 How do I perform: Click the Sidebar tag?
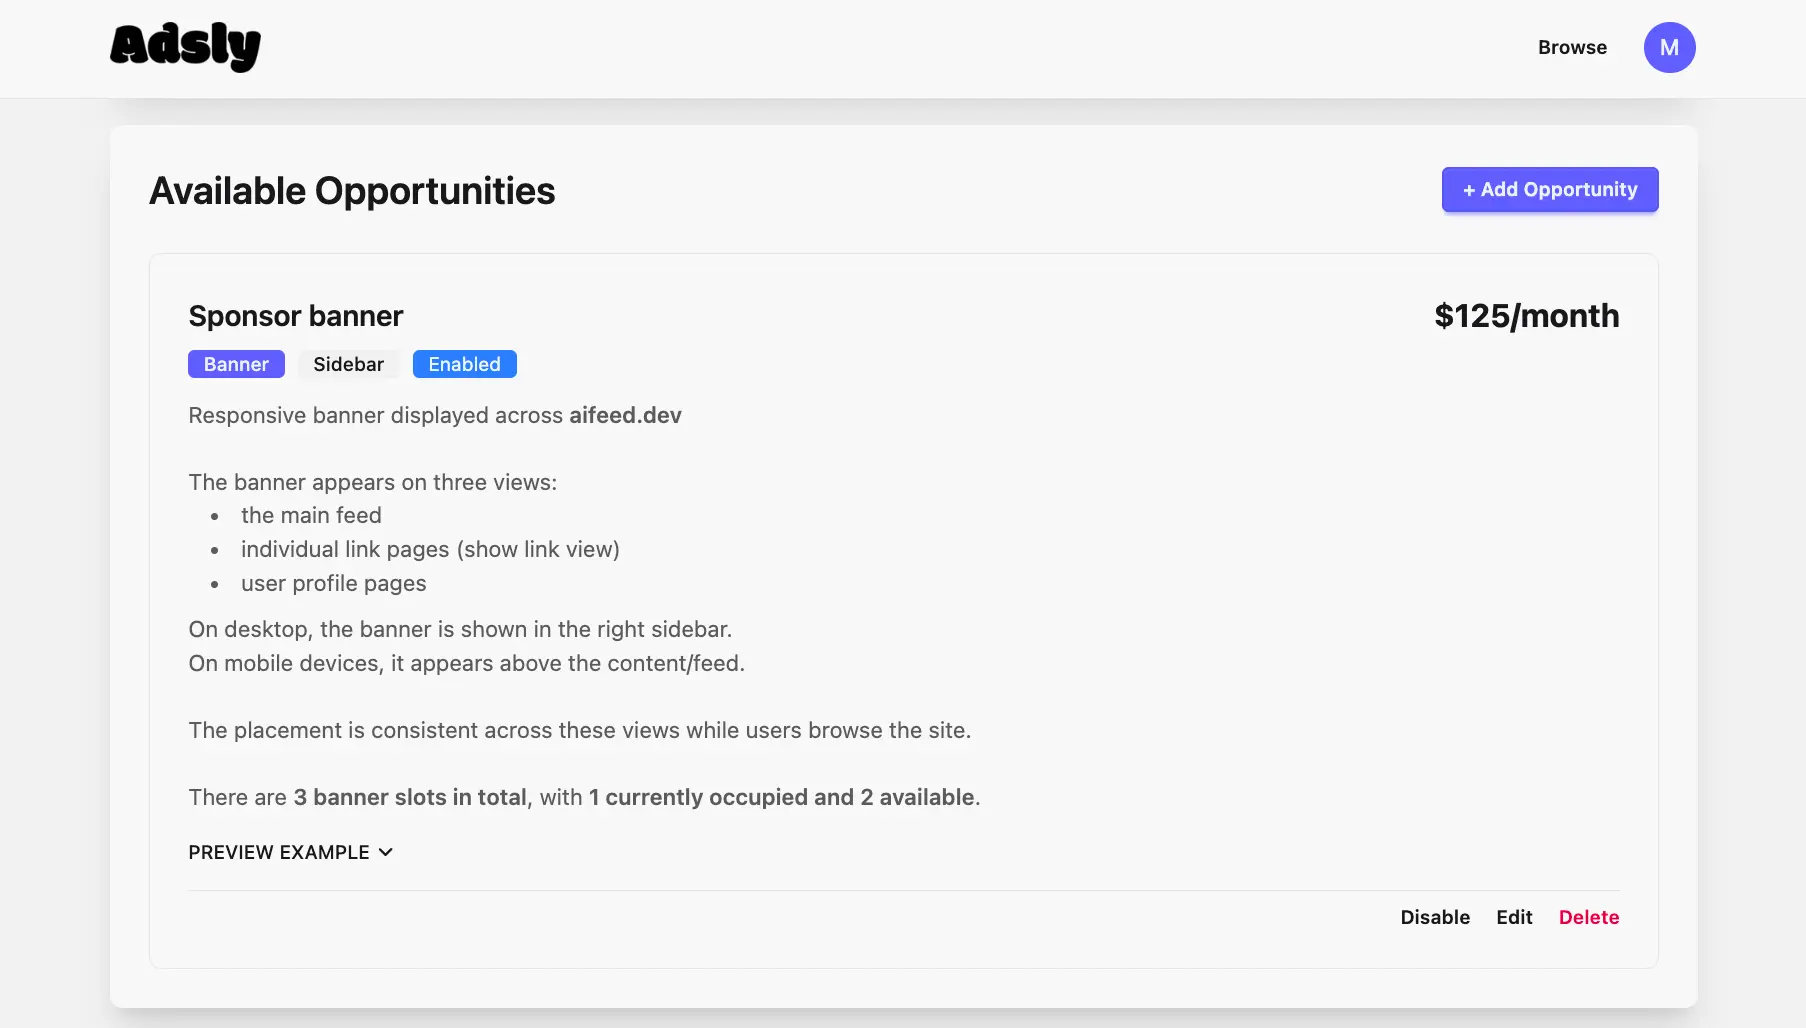click(348, 364)
